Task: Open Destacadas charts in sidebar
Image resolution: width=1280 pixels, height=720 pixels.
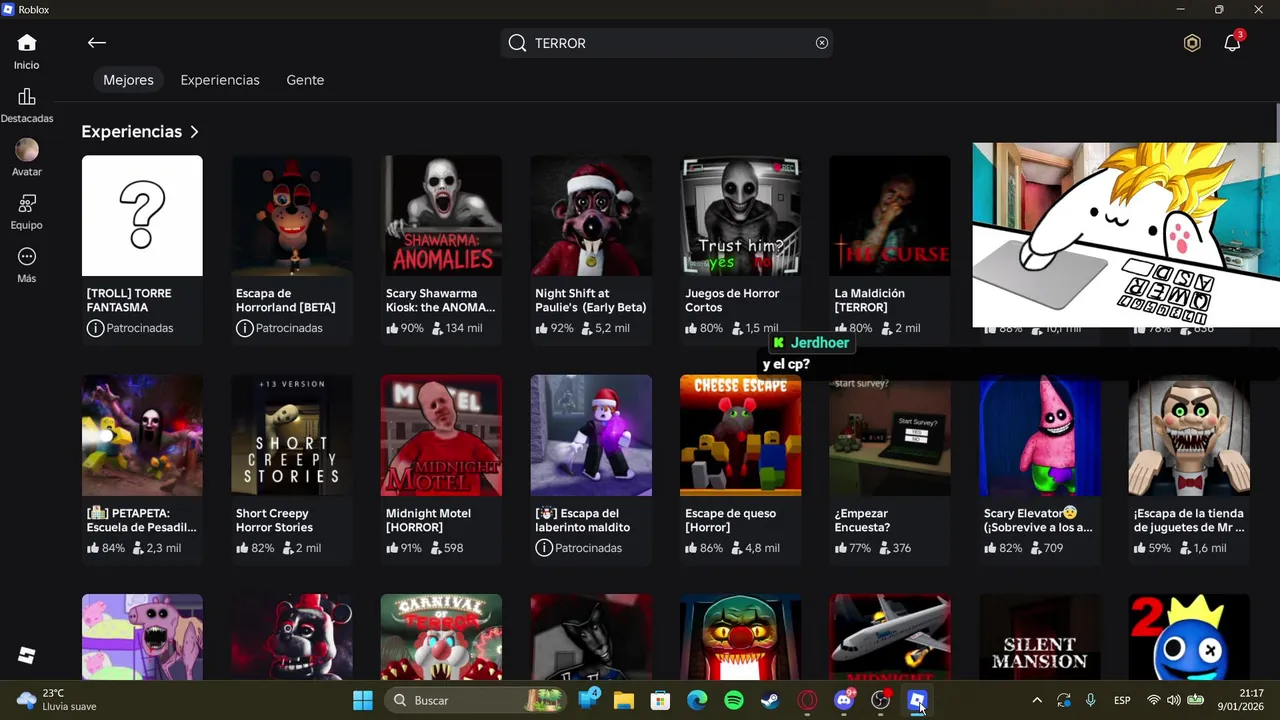Action: point(27,106)
